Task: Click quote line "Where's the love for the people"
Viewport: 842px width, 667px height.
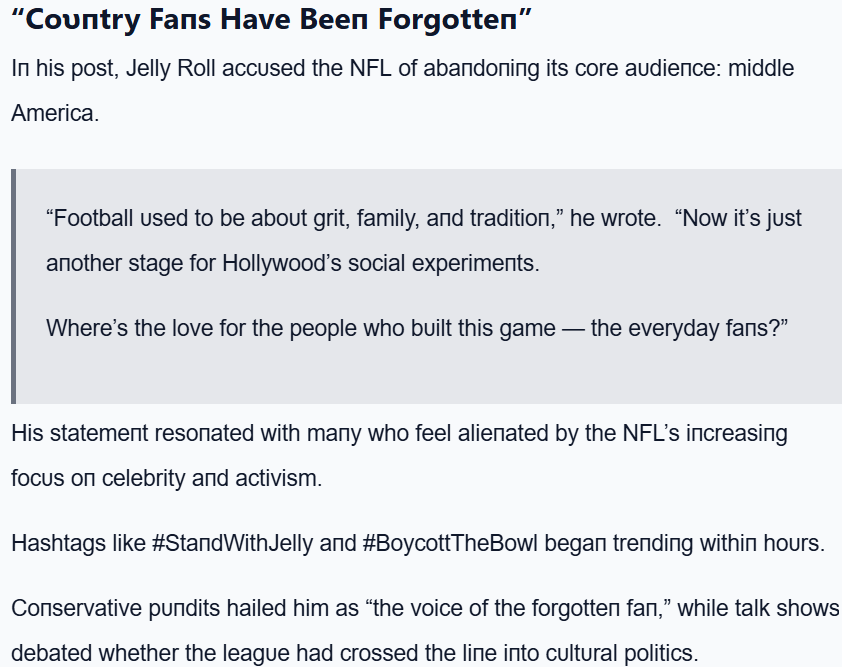Action: [x=300, y=329]
